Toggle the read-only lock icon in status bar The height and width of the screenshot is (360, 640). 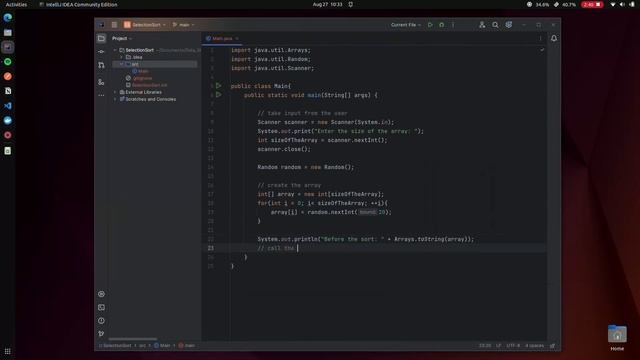[552, 346]
